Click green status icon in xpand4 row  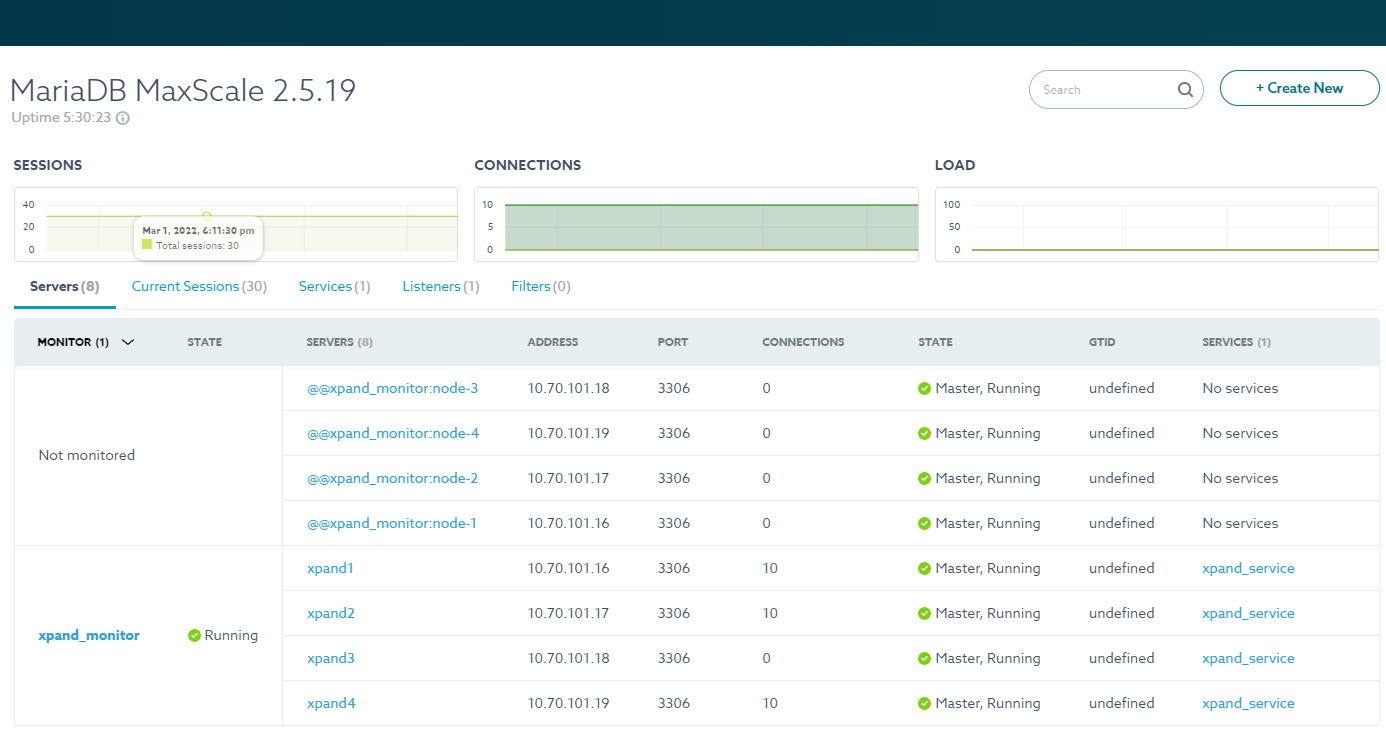[924, 703]
